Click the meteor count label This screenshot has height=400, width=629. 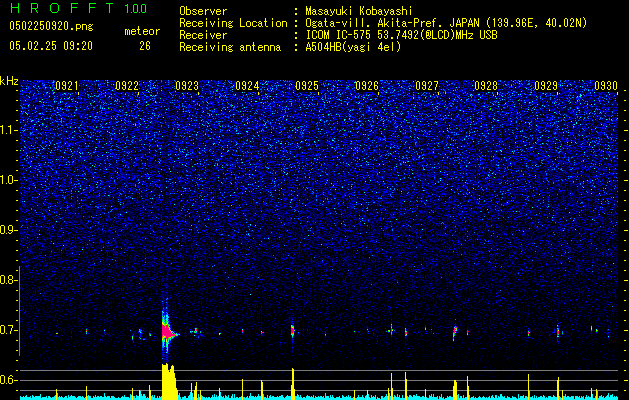(x=142, y=31)
